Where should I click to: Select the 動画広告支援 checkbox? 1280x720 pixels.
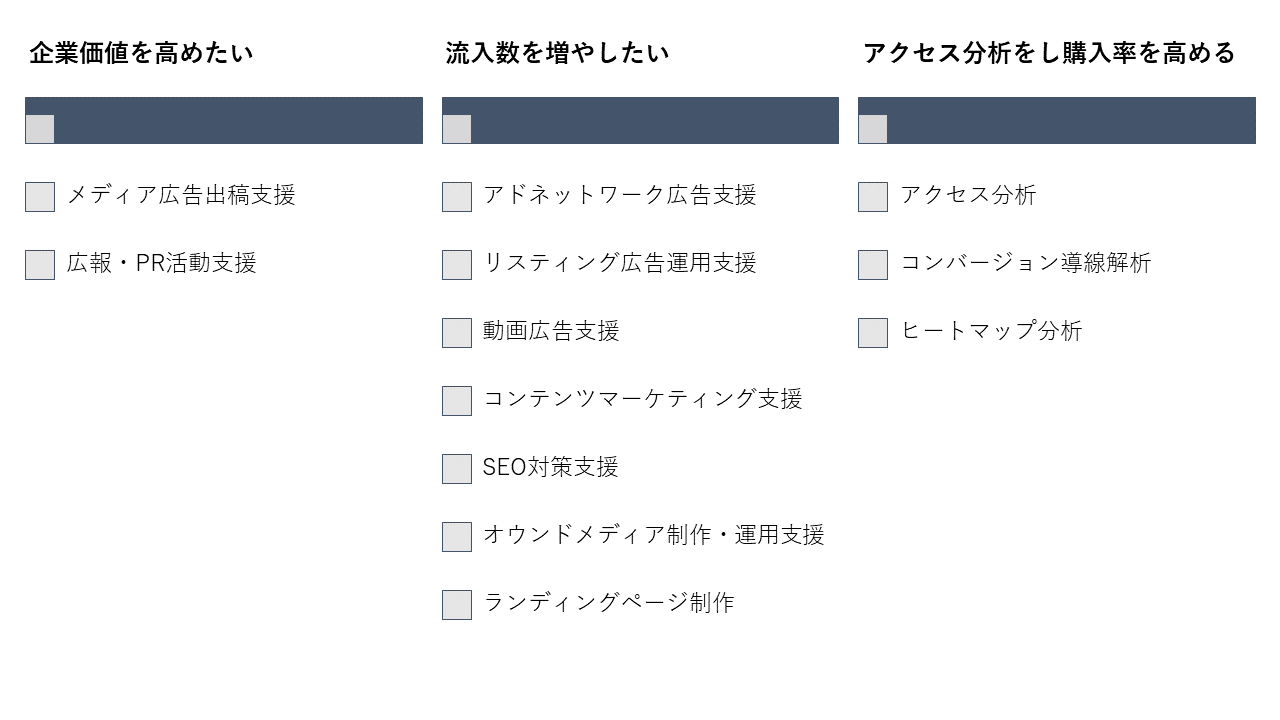pos(457,333)
